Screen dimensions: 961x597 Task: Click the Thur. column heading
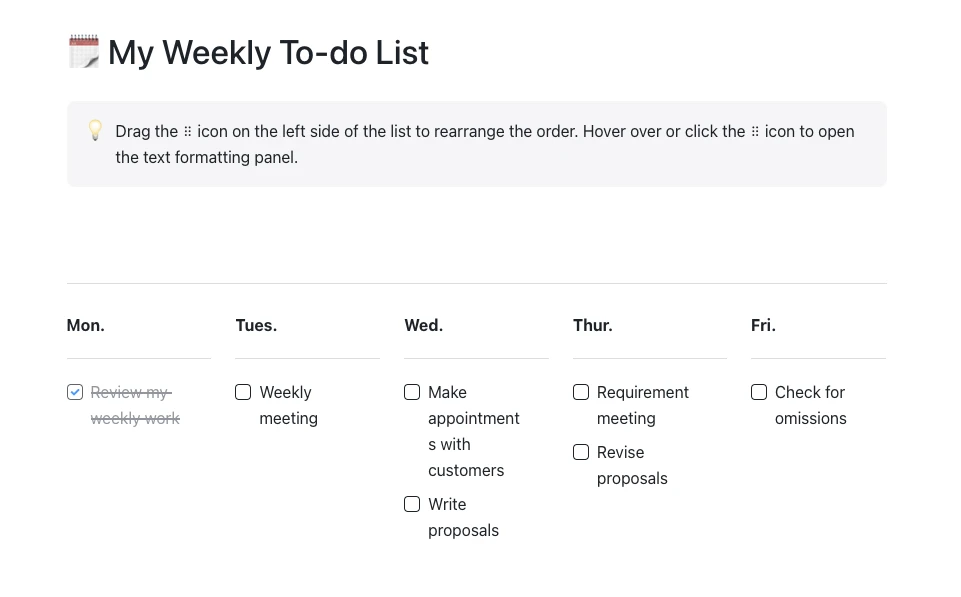[x=593, y=325]
